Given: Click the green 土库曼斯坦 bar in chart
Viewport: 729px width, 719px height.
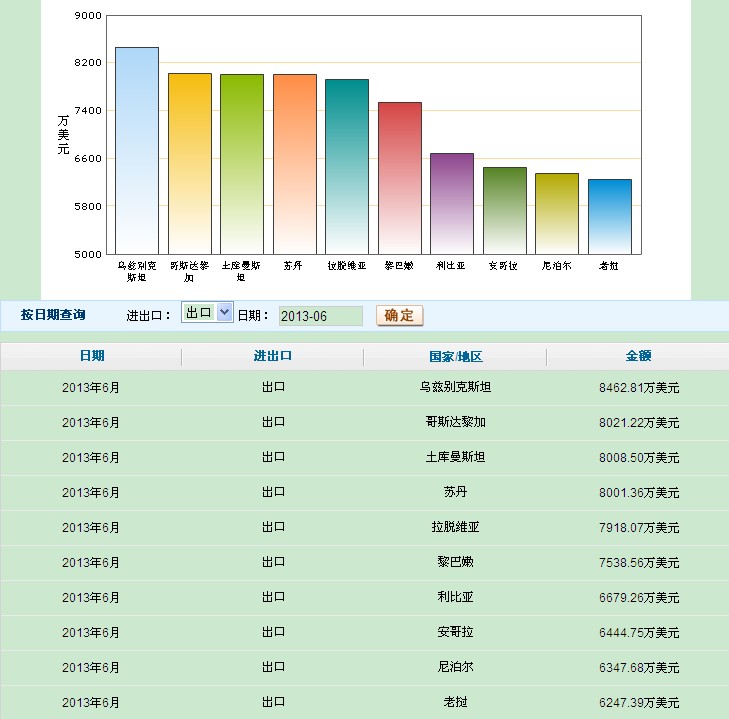Looking at the screenshot, I should coord(242,163).
